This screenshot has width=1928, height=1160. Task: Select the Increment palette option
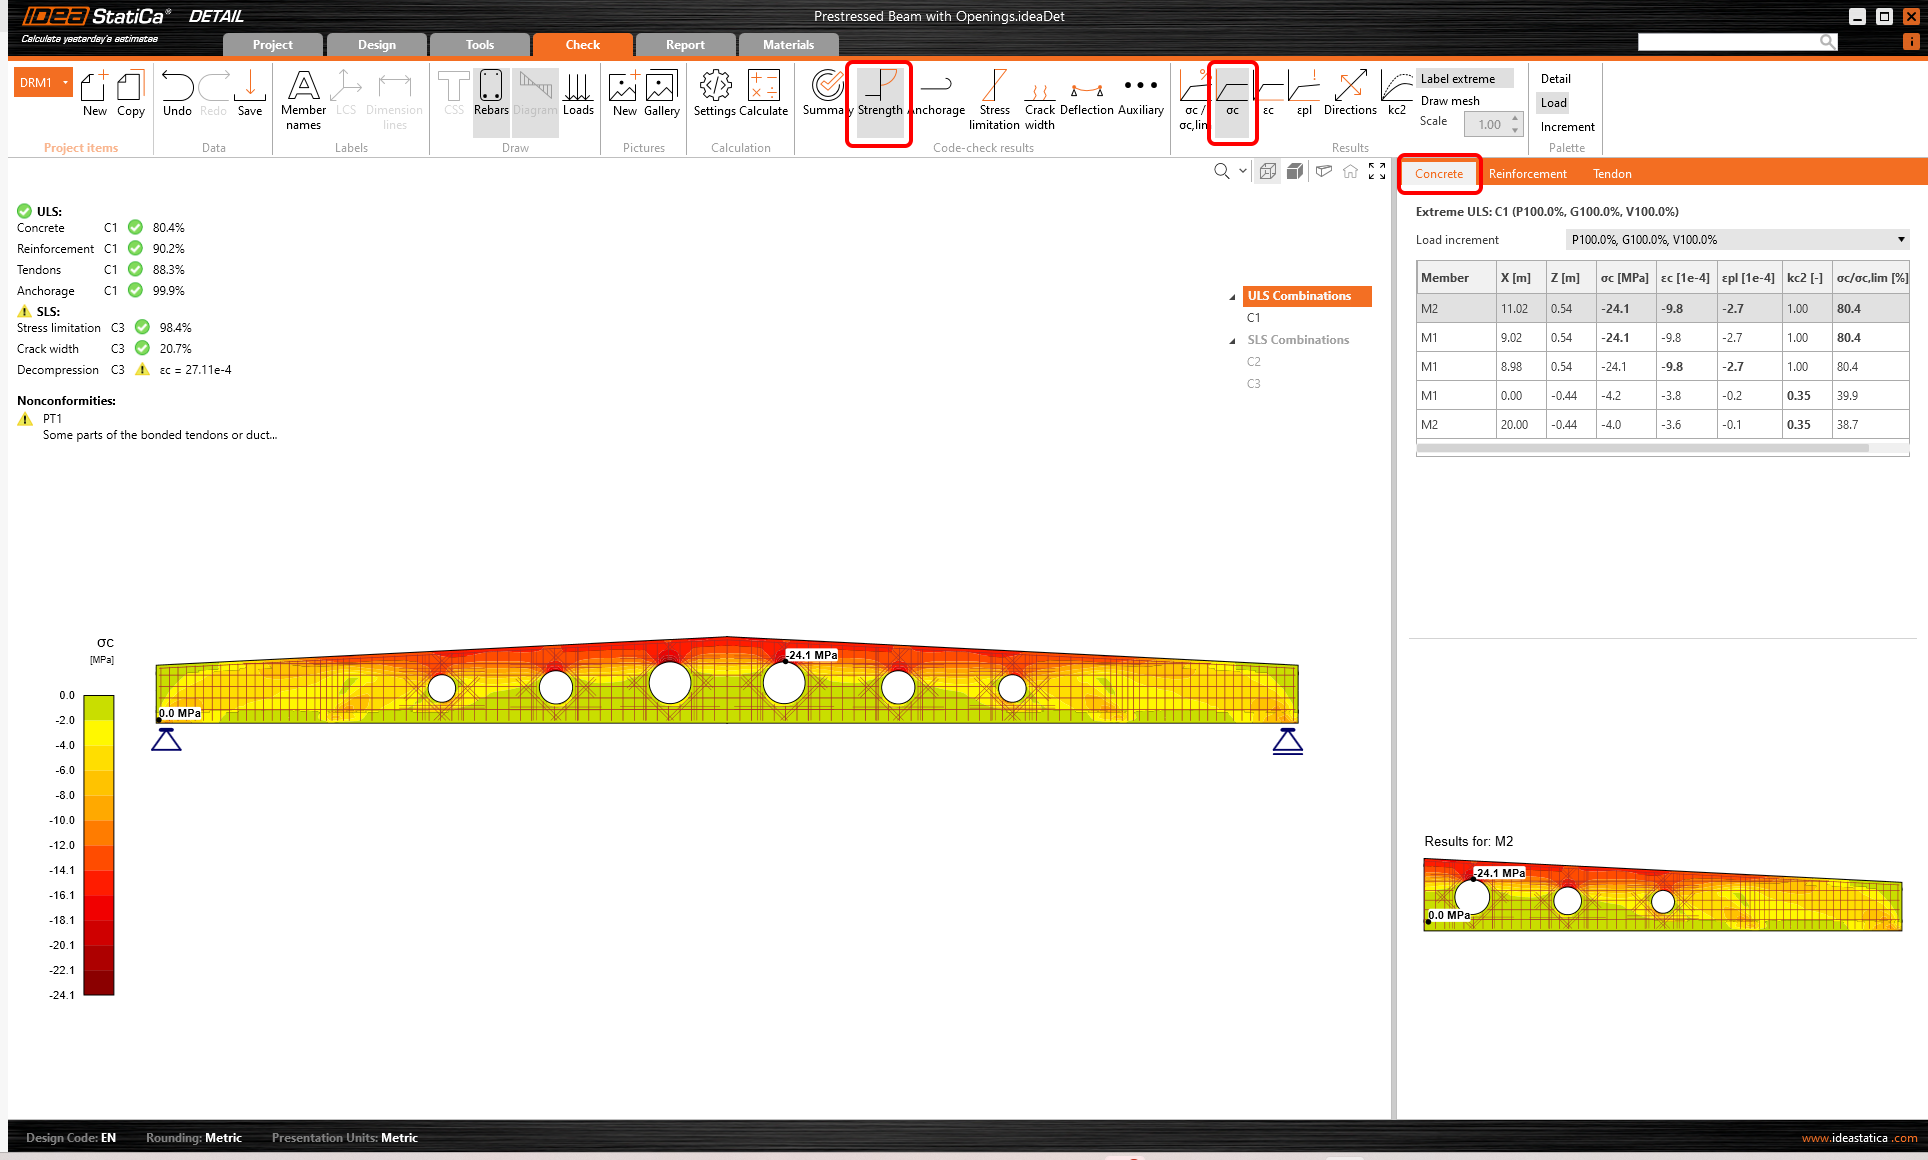click(1567, 127)
